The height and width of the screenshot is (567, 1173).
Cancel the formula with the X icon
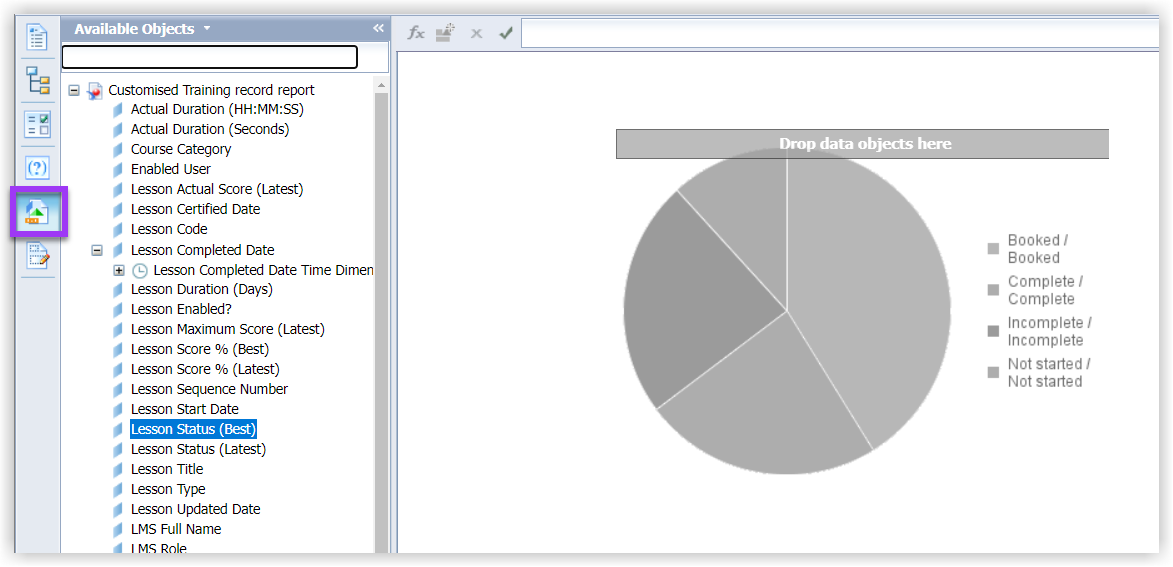click(476, 33)
